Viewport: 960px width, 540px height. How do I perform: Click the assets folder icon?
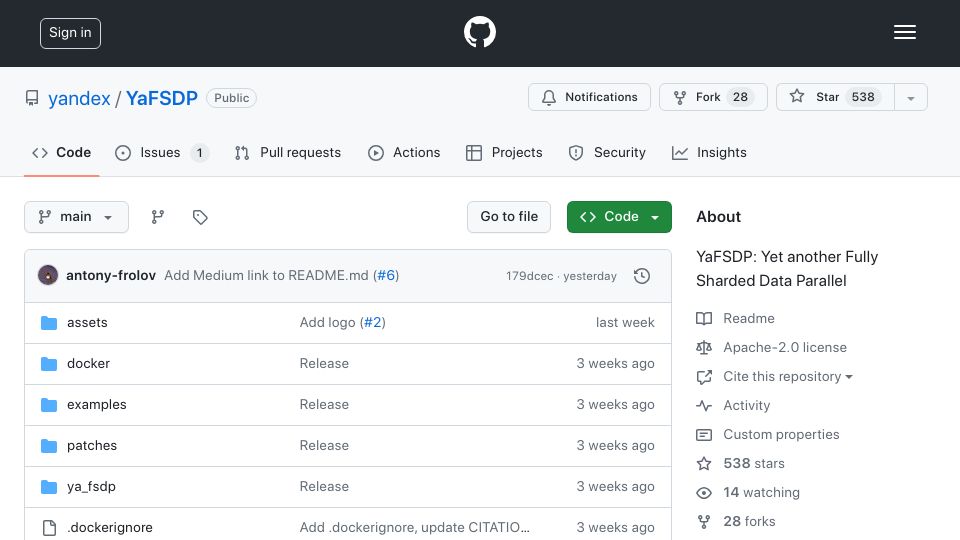click(x=49, y=323)
